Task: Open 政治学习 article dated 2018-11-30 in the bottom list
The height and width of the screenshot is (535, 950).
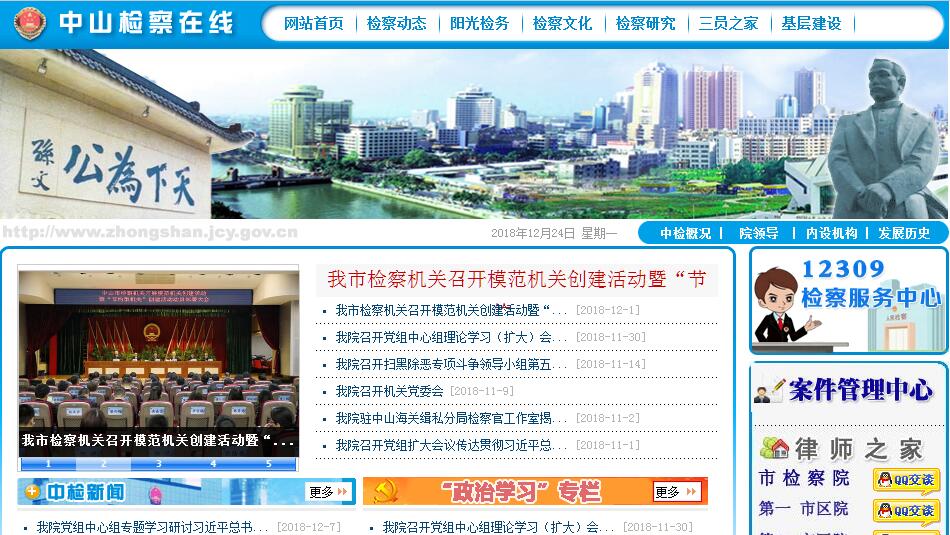Action: 498,527
